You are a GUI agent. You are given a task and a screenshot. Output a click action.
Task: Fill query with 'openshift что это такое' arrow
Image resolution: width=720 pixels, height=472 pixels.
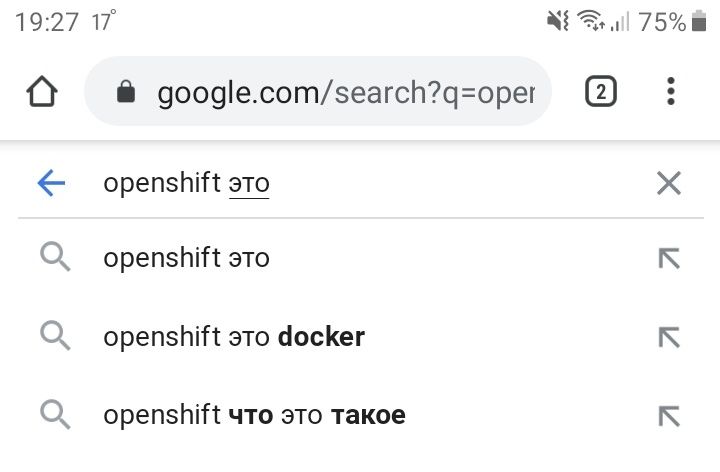coord(669,416)
